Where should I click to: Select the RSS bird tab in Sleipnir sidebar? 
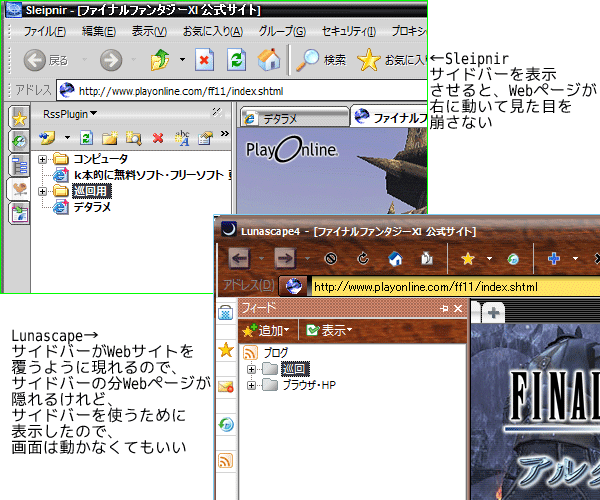coord(19,189)
